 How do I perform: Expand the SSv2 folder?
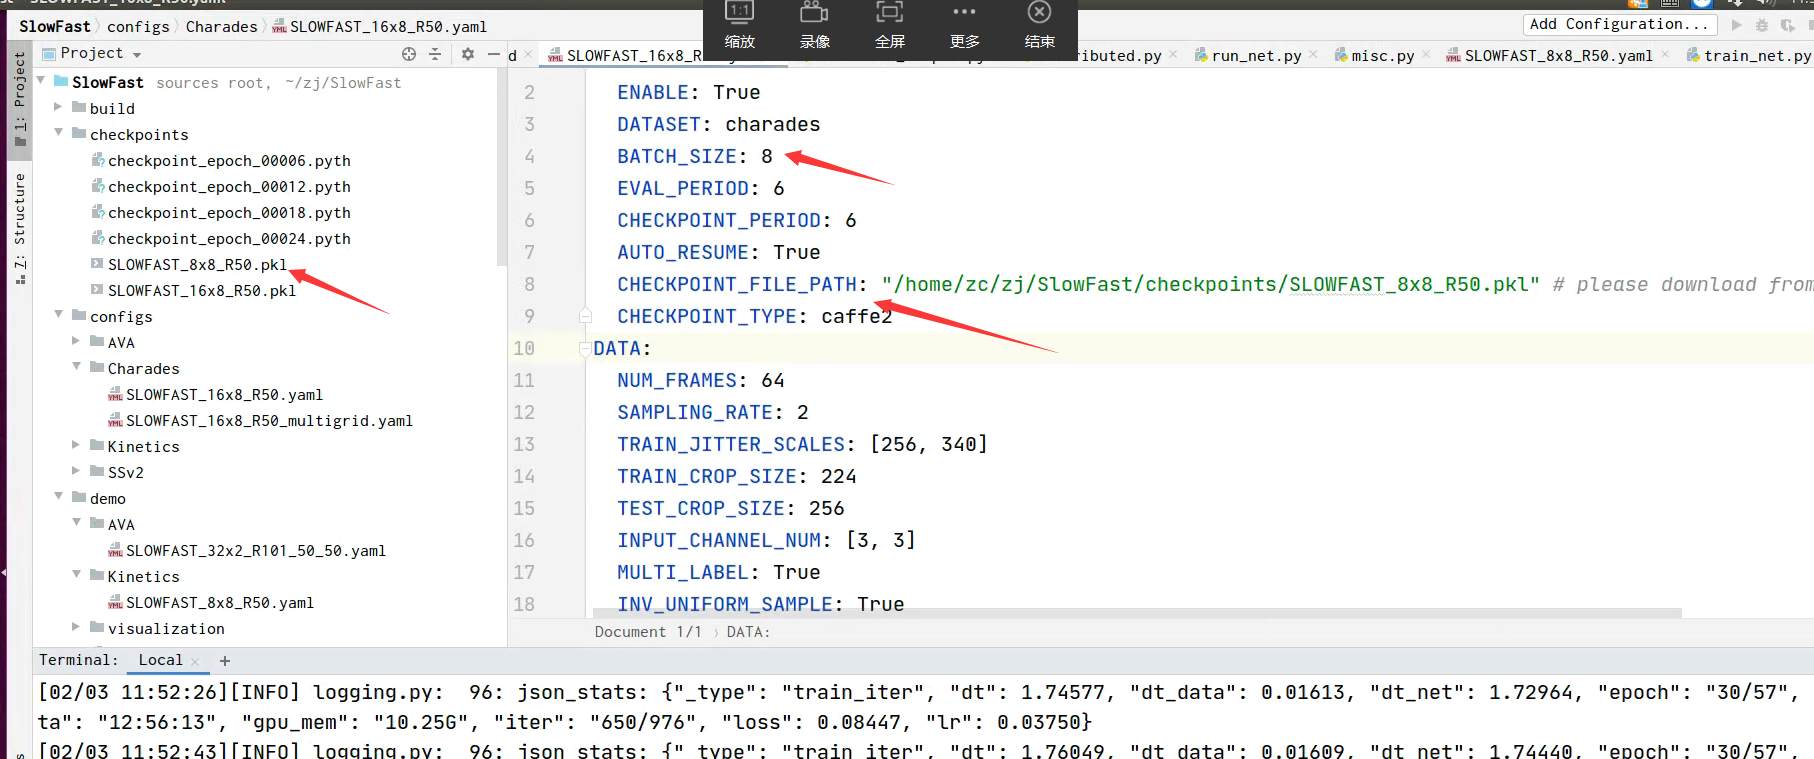[76, 471]
